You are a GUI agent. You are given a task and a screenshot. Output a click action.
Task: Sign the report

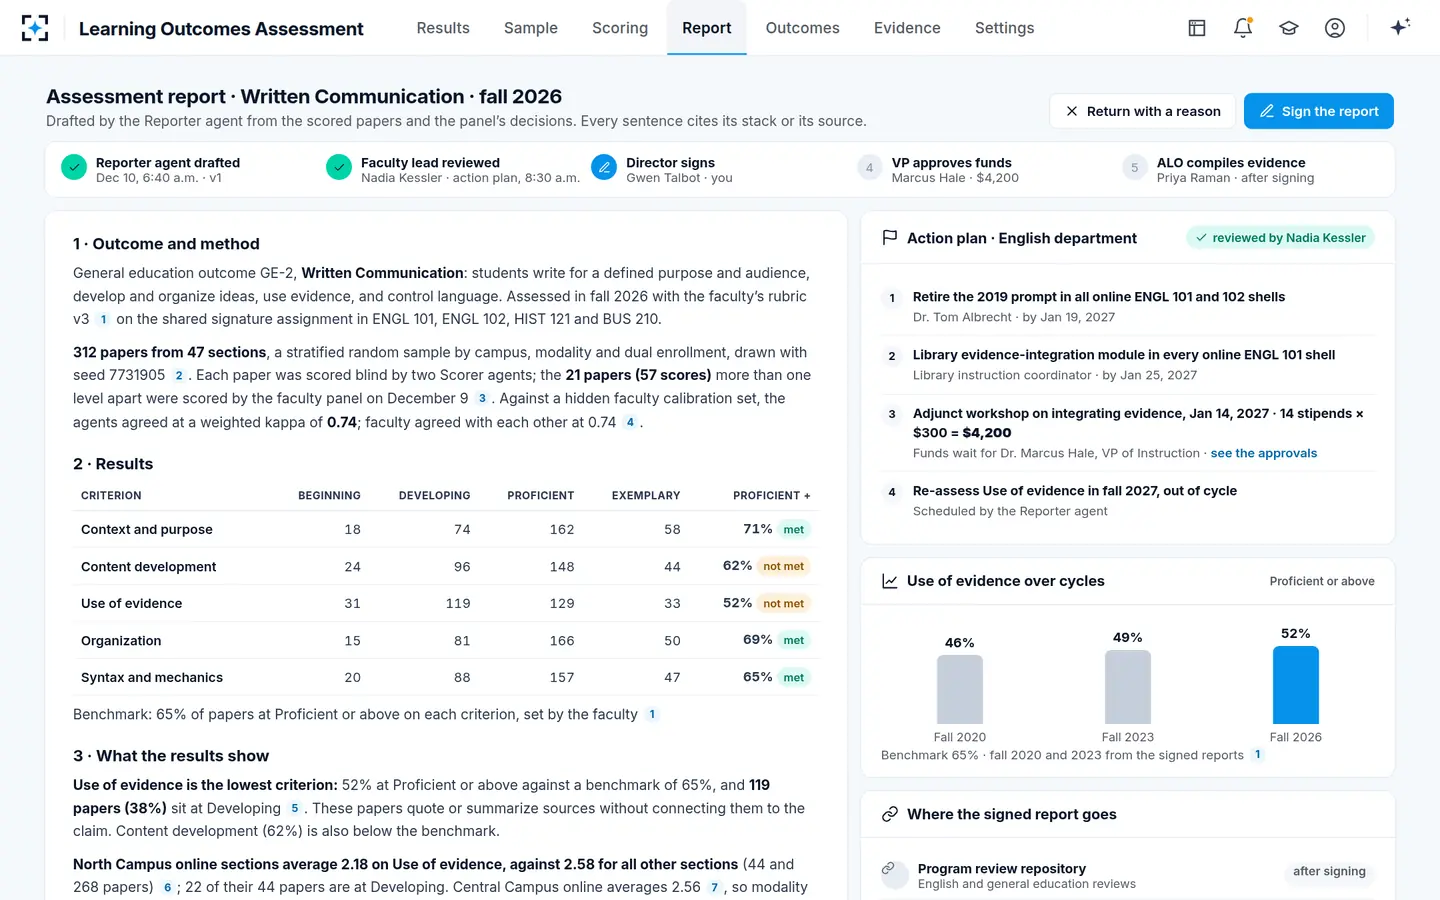[x=1318, y=111]
